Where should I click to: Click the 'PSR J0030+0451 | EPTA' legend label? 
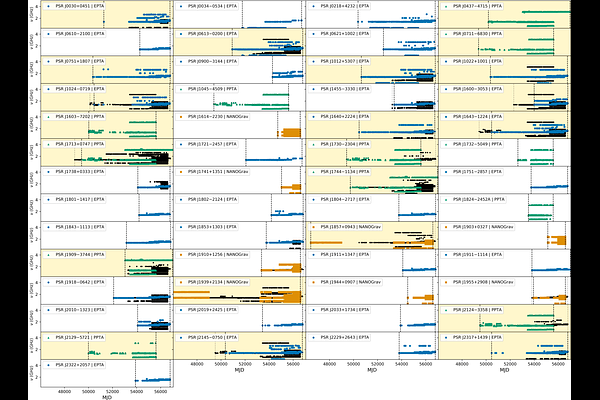tap(80, 6)
